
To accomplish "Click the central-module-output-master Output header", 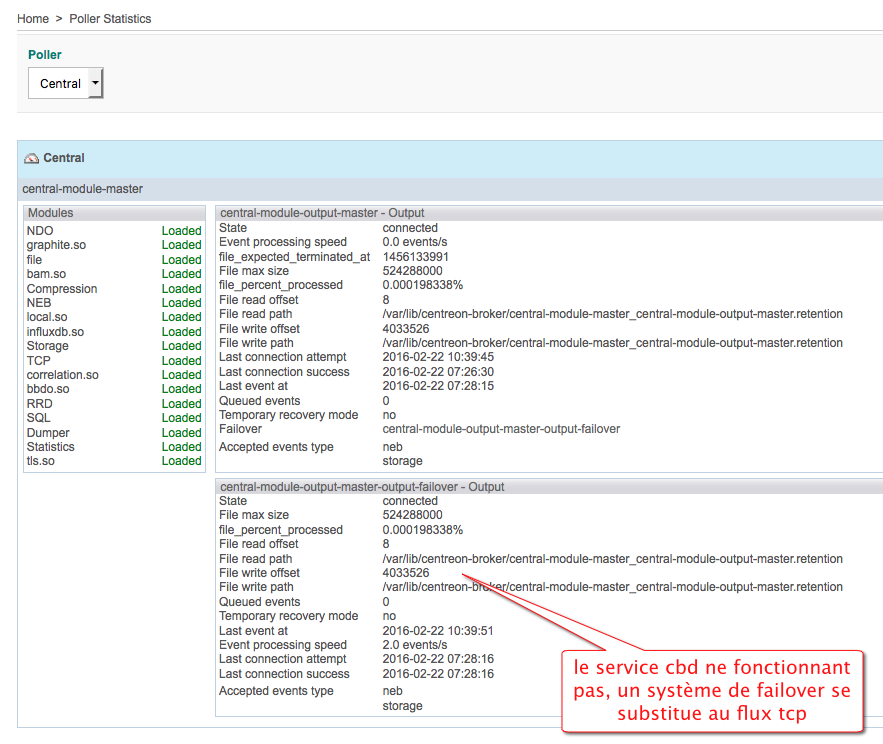I will pyautogui.click(x=322, y=213).
